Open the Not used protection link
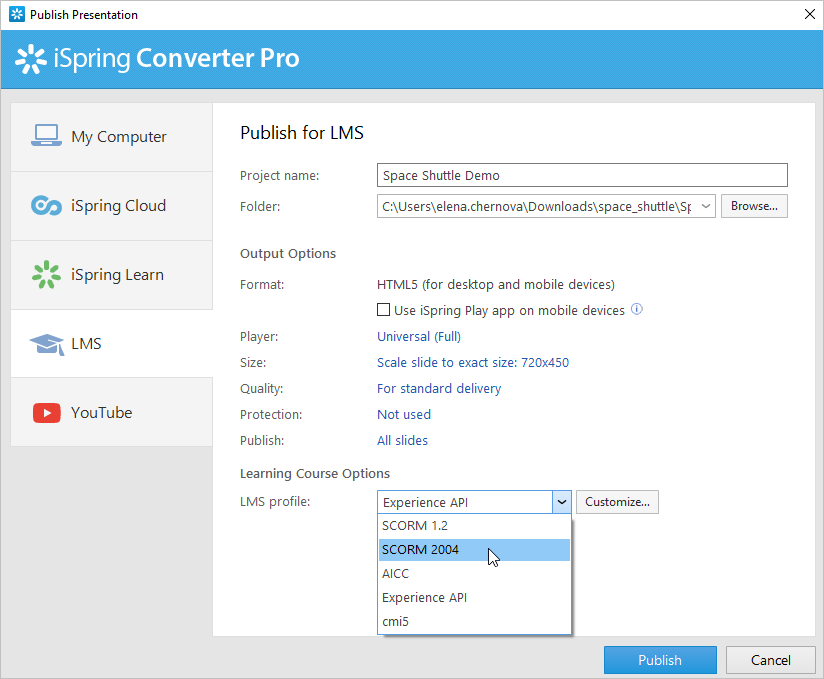 tap(404, 415)
